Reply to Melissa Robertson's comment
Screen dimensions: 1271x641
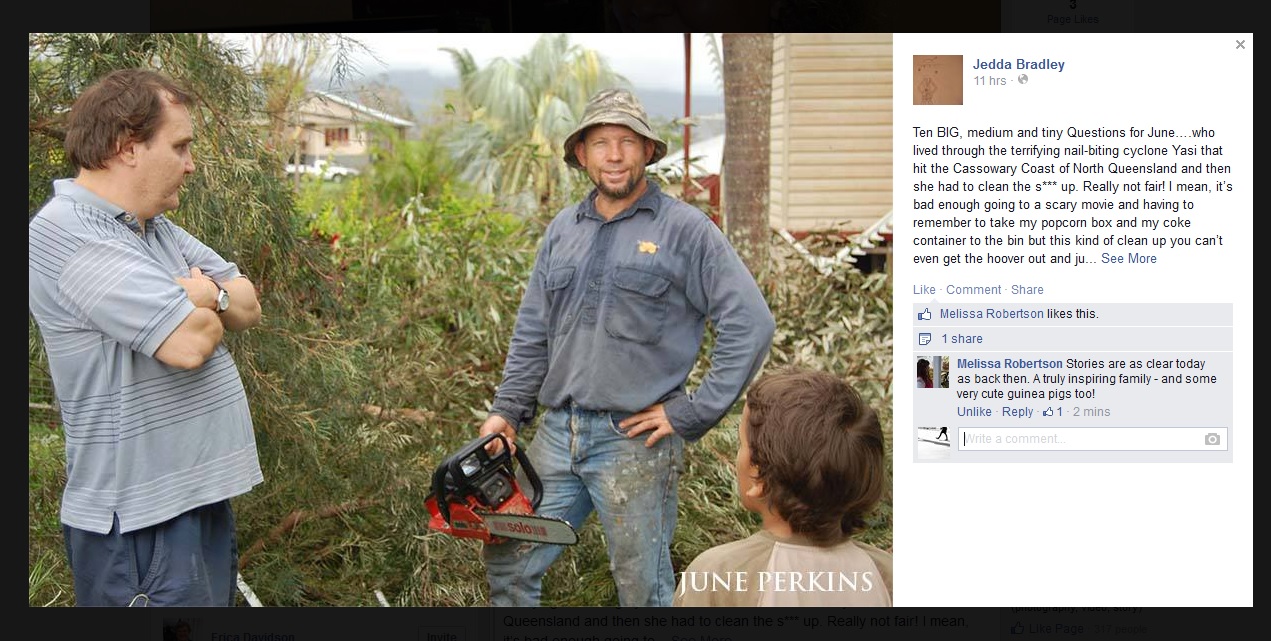click(x=1017, y=412)
